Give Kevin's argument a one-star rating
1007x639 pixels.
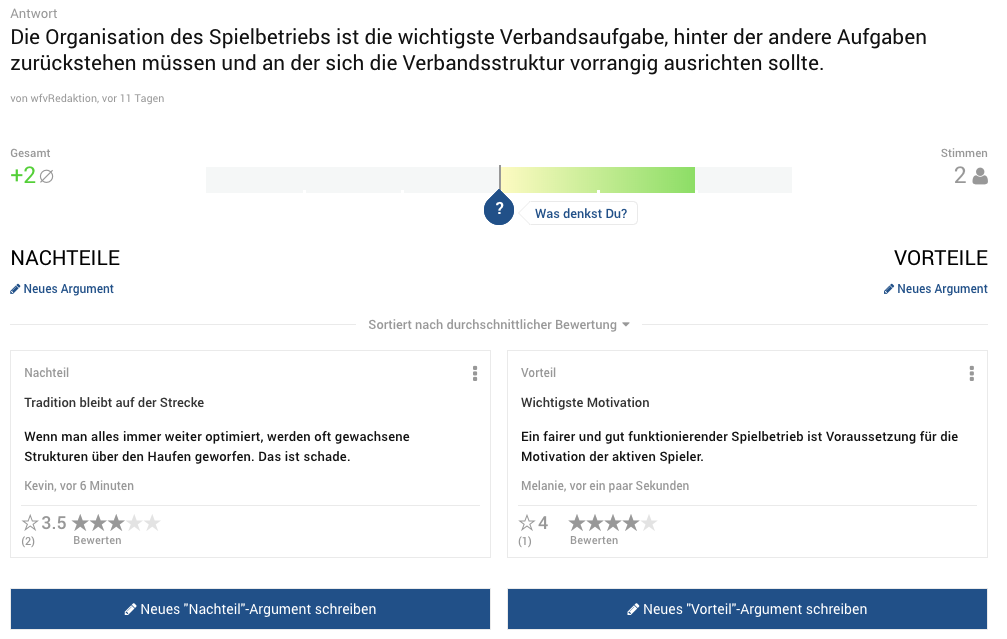pos(80,523)
